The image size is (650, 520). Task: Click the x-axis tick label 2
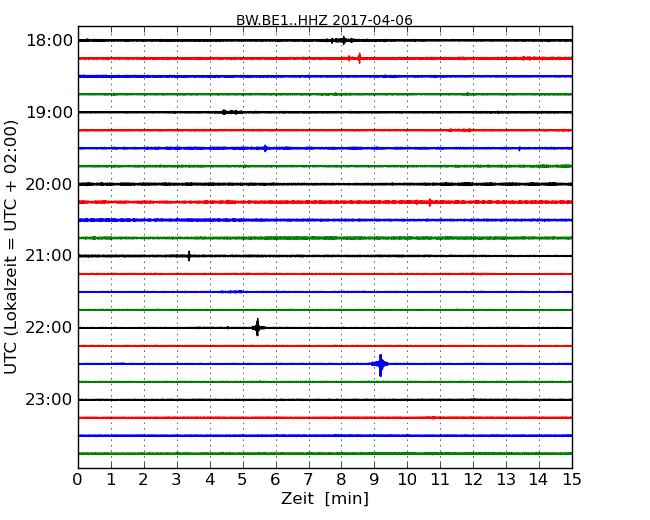(143, 480)
